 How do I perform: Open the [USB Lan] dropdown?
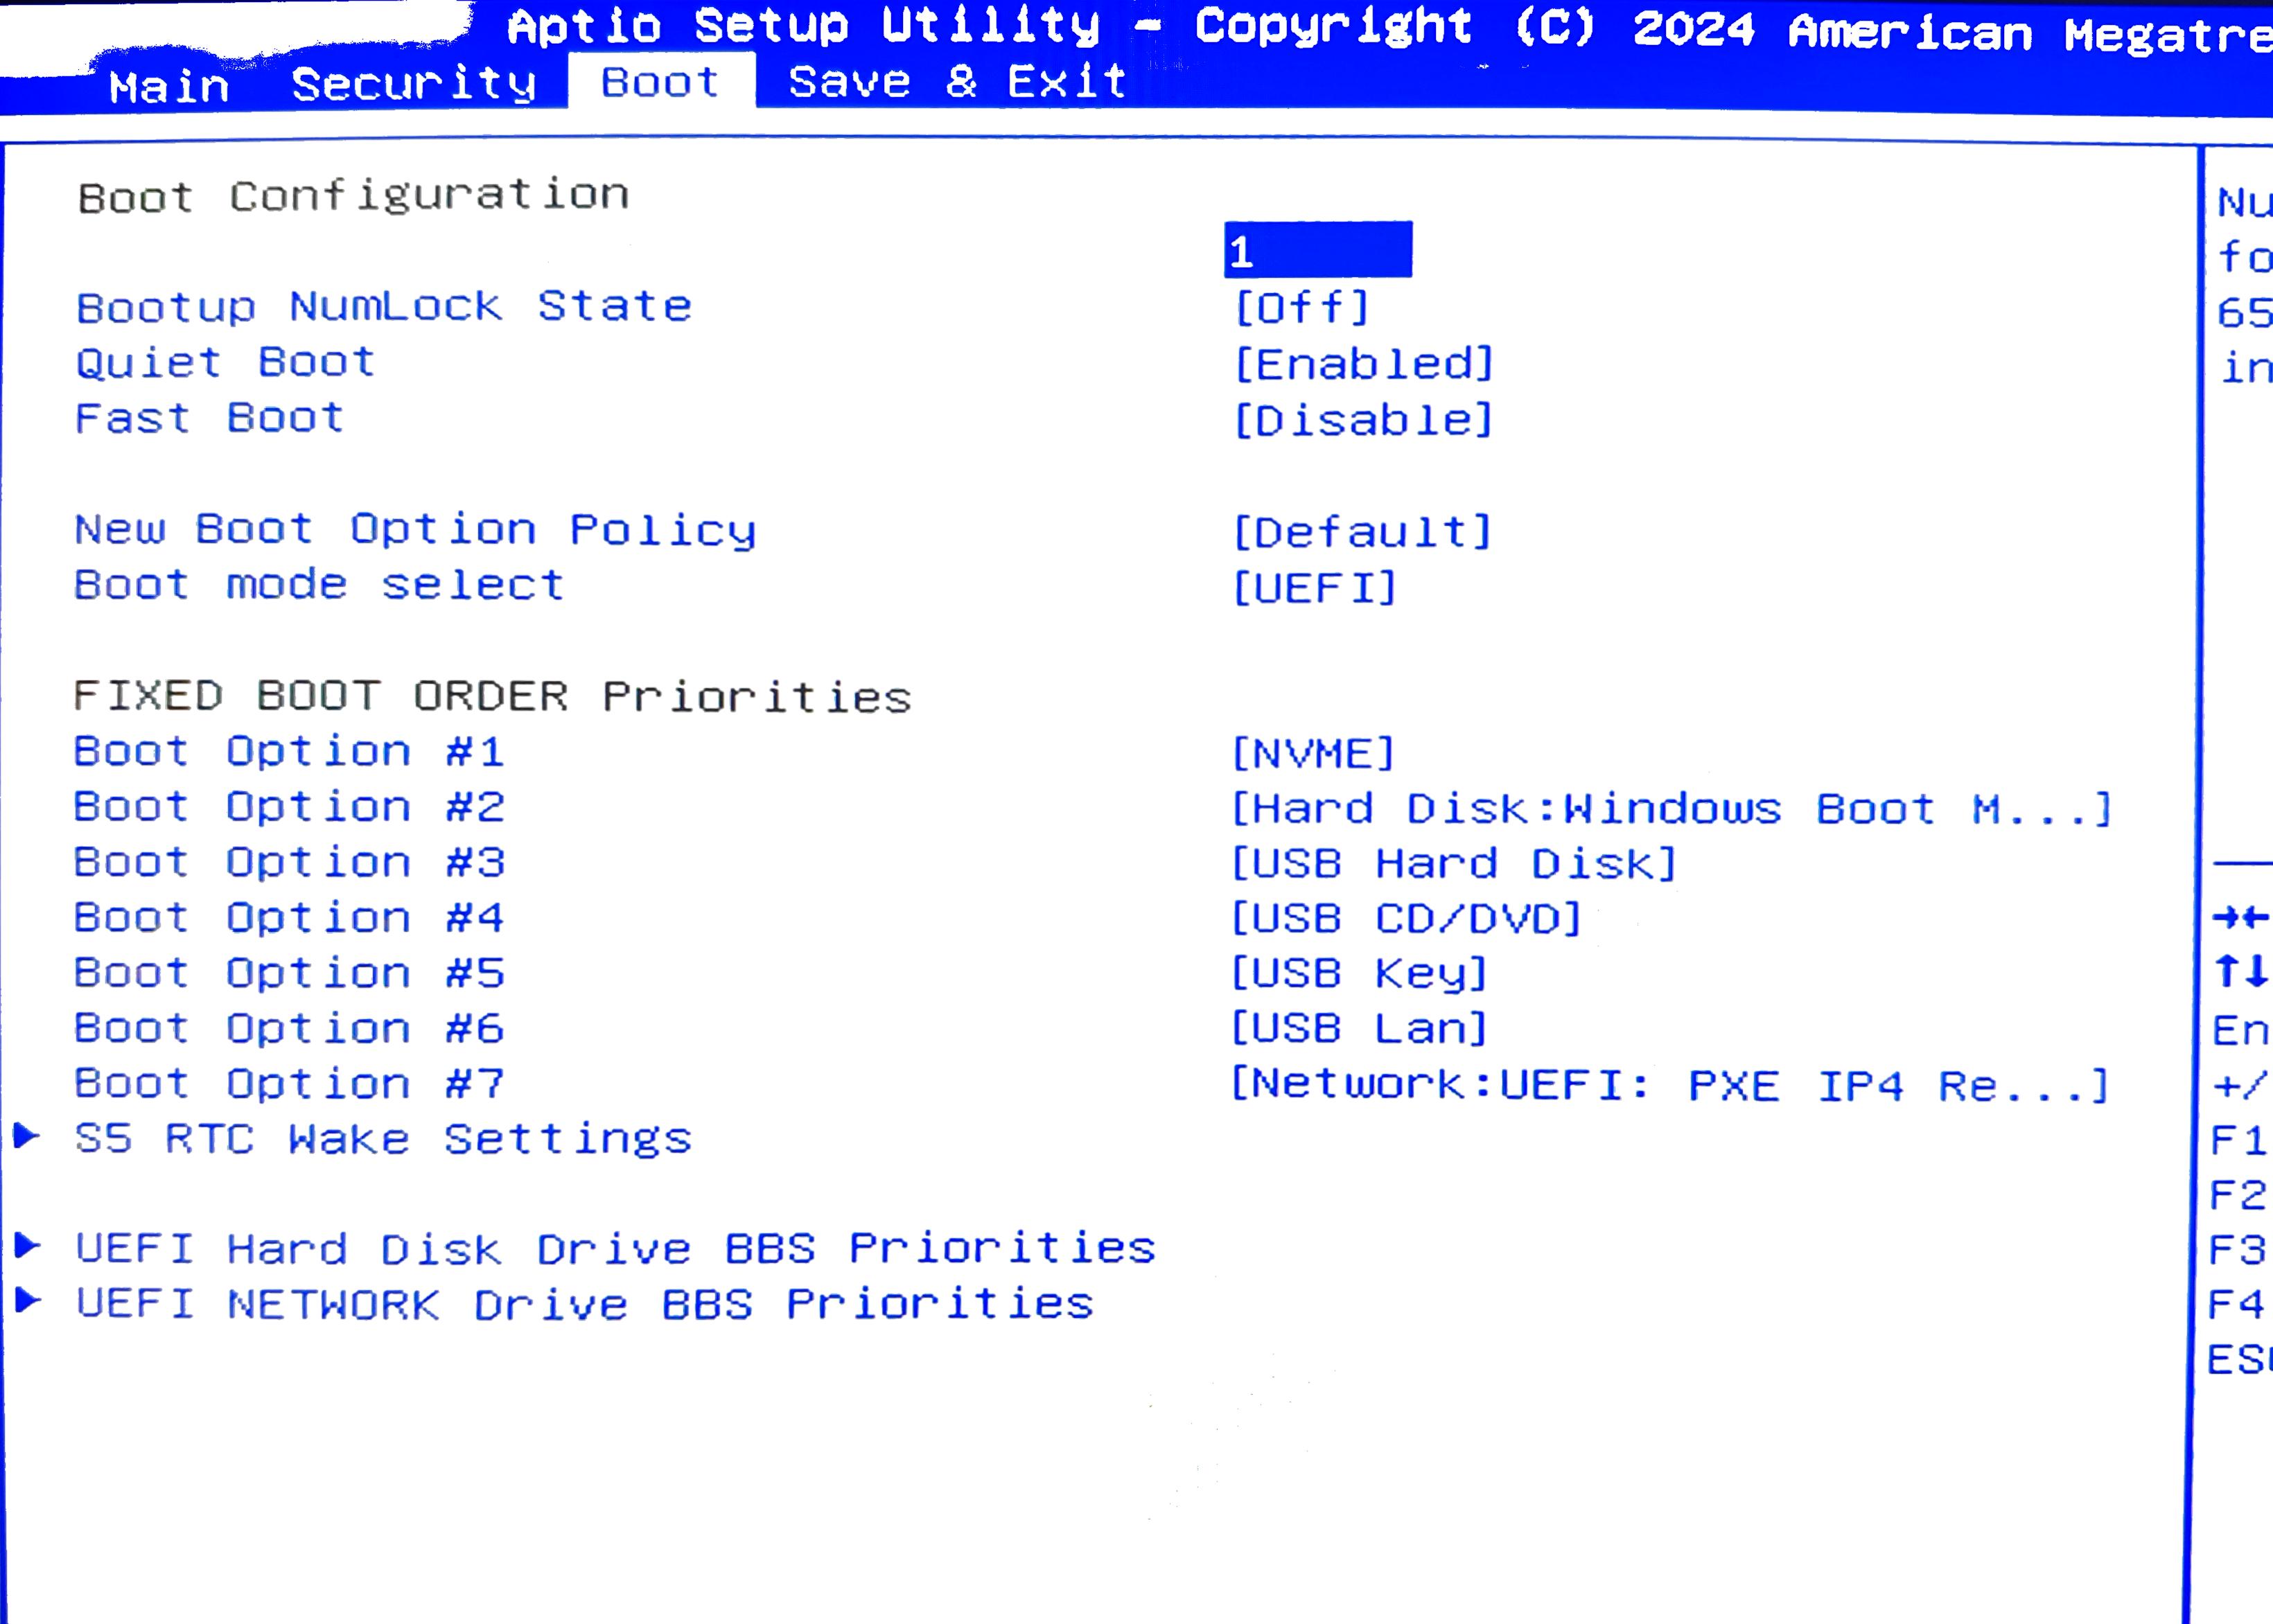click(1360, 1028)
